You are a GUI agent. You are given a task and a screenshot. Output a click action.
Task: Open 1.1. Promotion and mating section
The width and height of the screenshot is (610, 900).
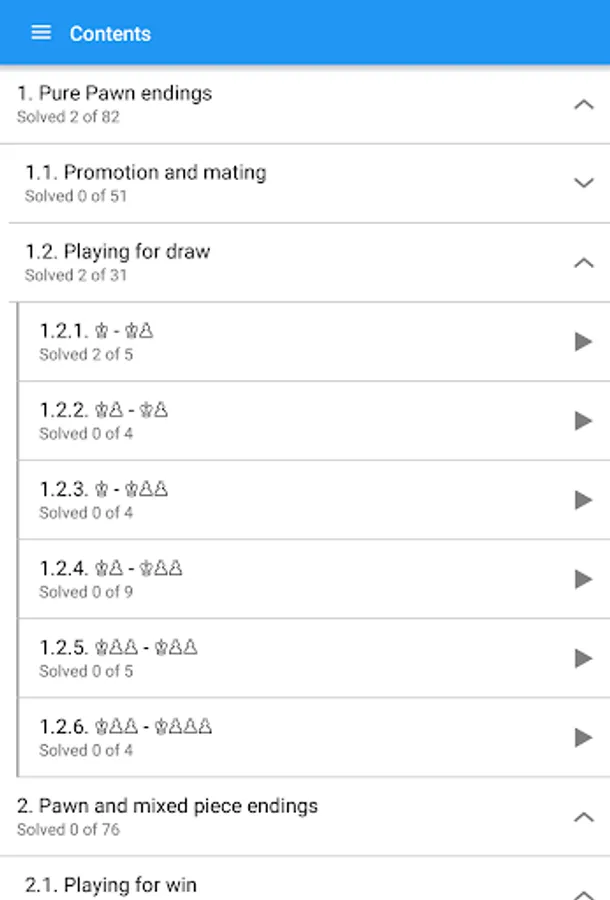(146, 173)
